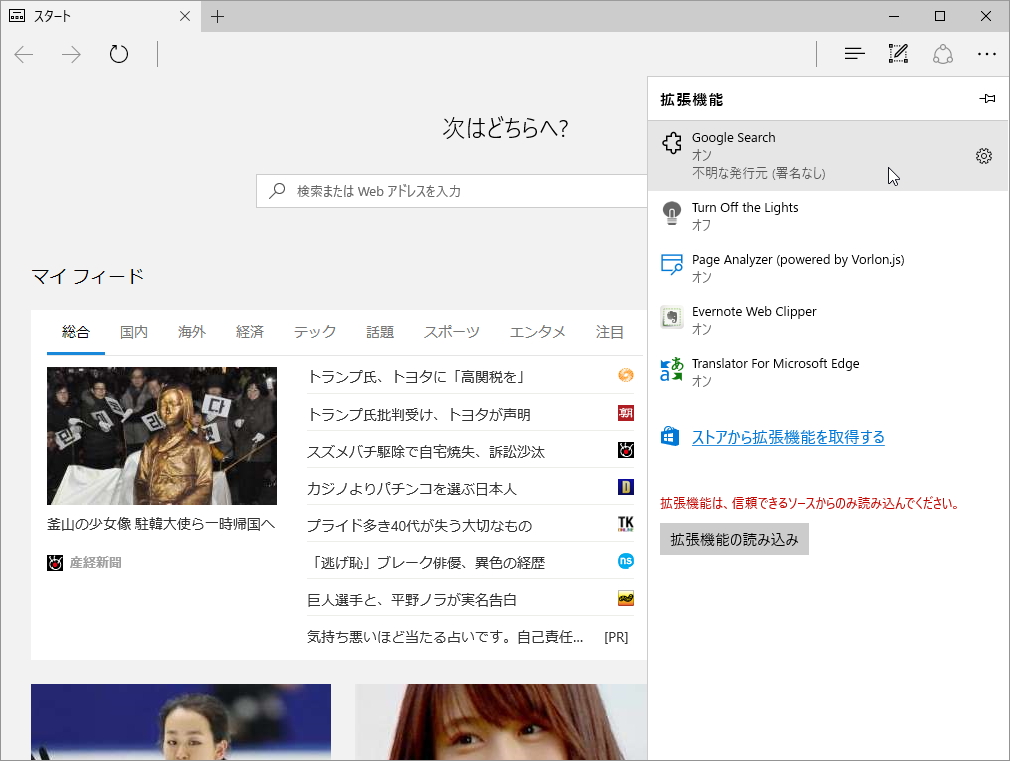The image size is (1010, 761).
Task: Click the 産経新聞 source label
Action: [95, 563]
